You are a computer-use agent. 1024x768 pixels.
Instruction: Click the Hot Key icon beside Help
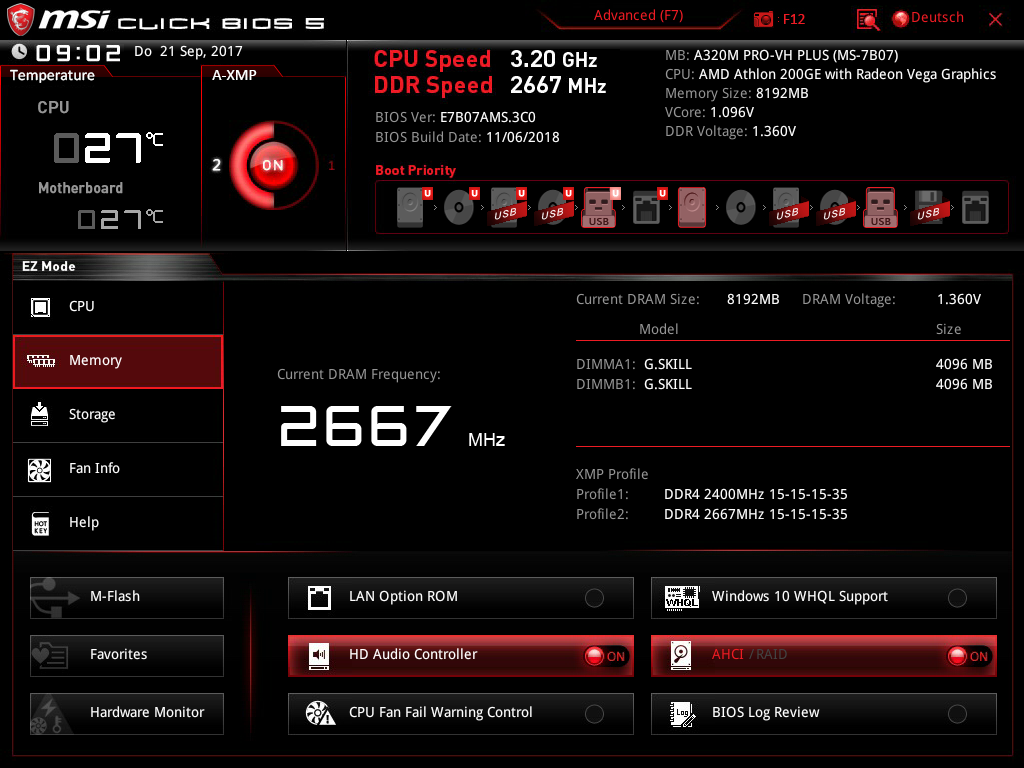click(x=40, y=523)
